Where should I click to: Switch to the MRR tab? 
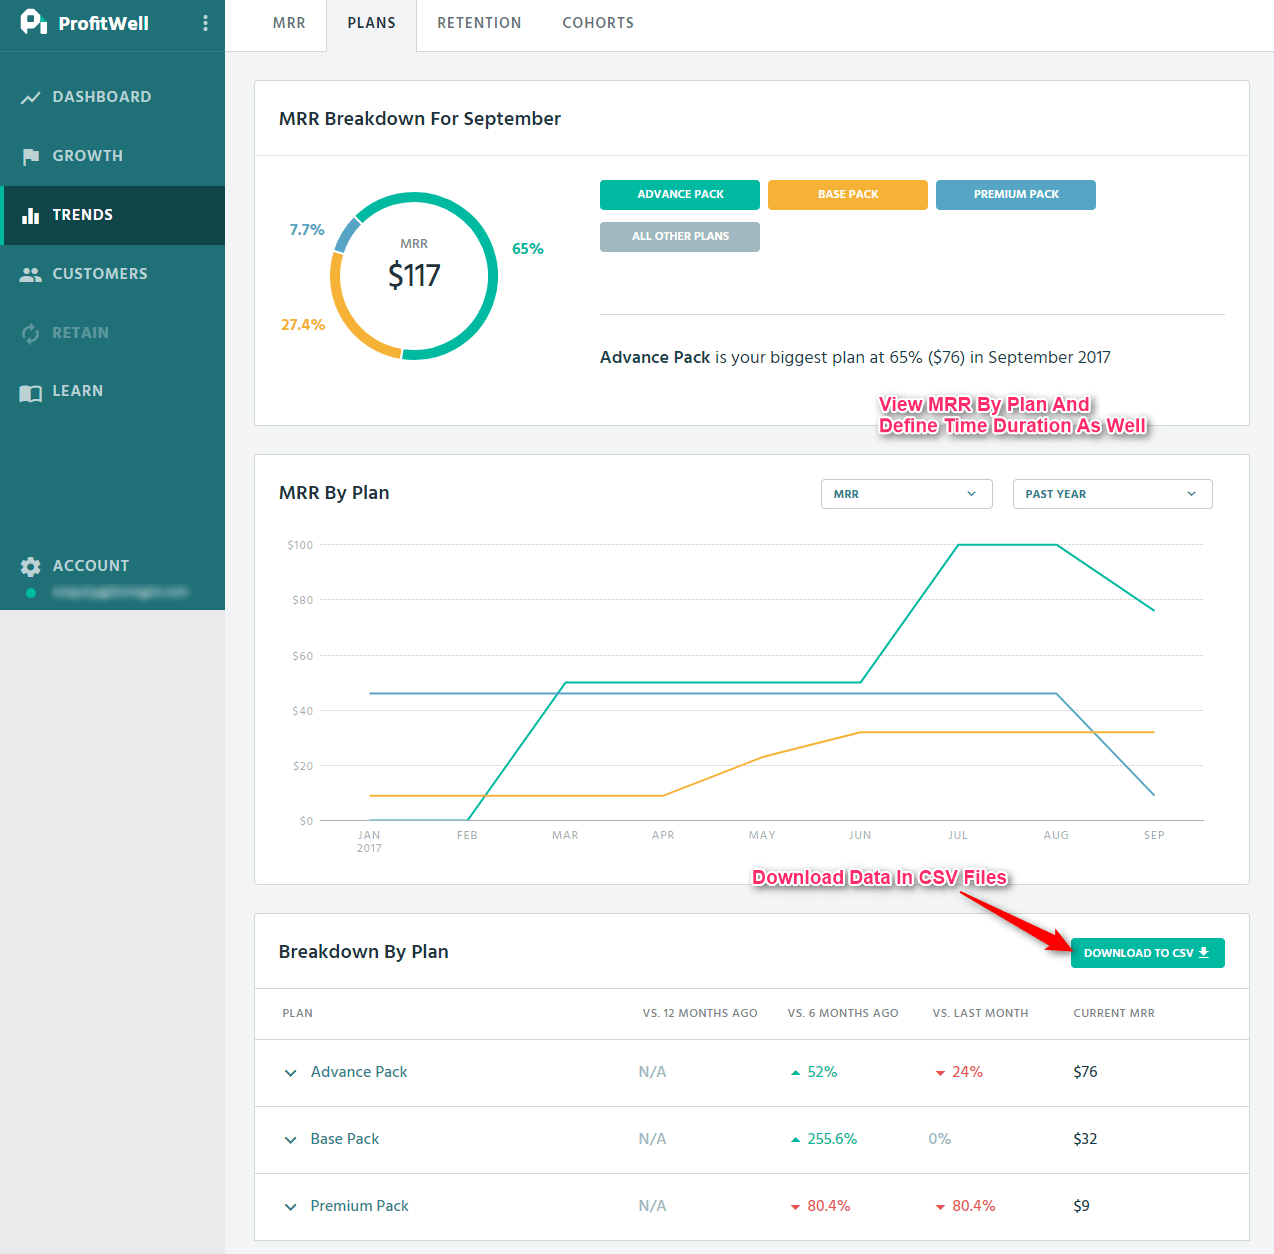[289, 23]
